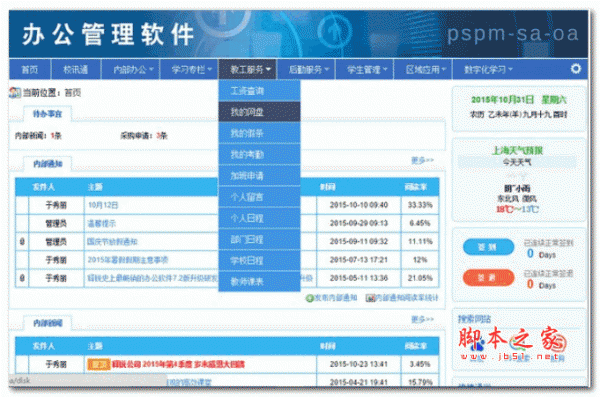Click the 发布内部通知 link
This screenshot has height=397, width=600.
(336, 298)
